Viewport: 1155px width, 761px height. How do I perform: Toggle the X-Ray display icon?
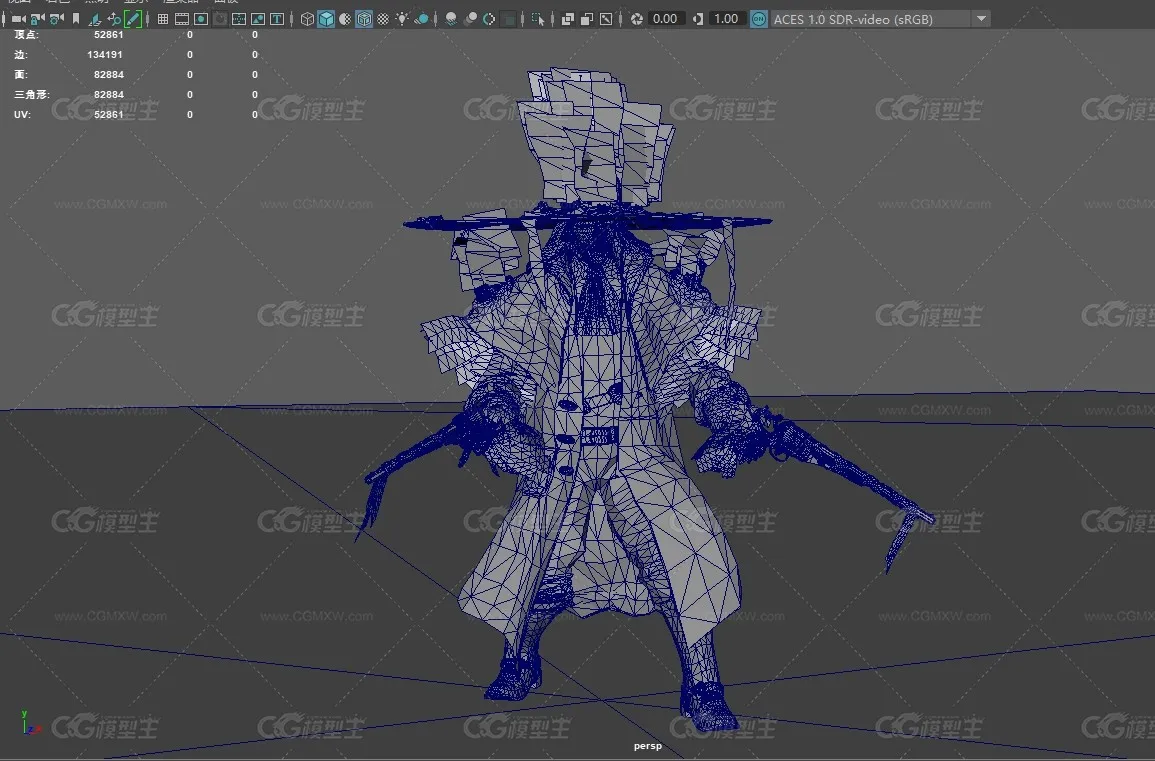pyautogui.click(x=568, y=19)
